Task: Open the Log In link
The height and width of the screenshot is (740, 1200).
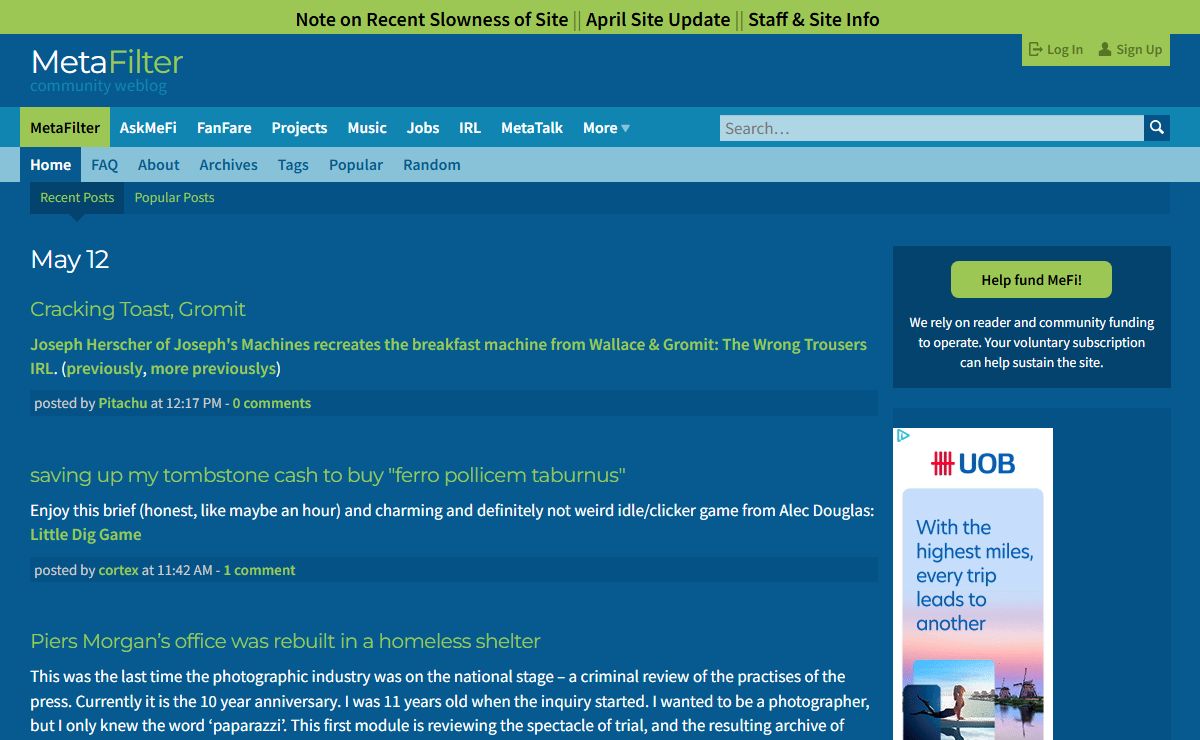Action: [x=1056, y=49]
